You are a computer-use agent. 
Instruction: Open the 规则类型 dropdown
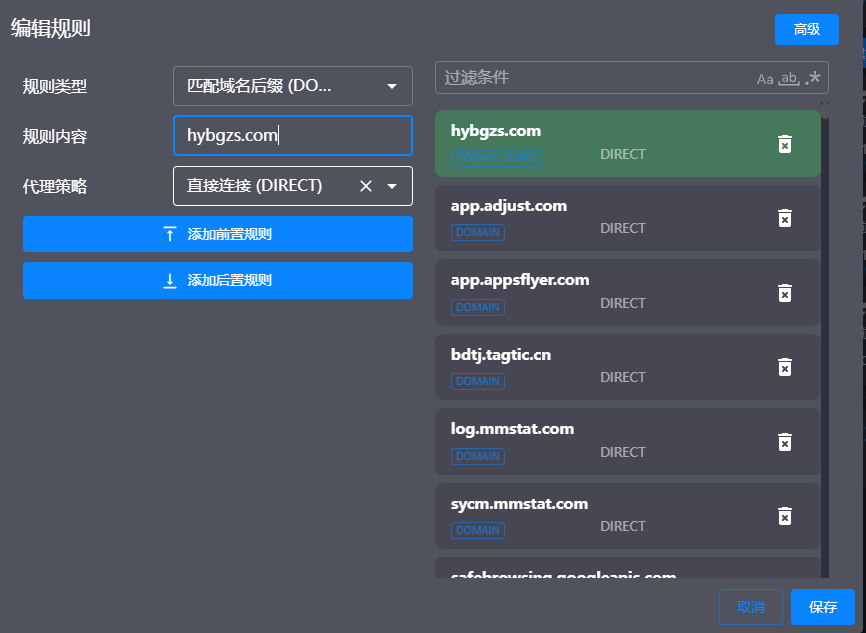click(x=293, y=86)
